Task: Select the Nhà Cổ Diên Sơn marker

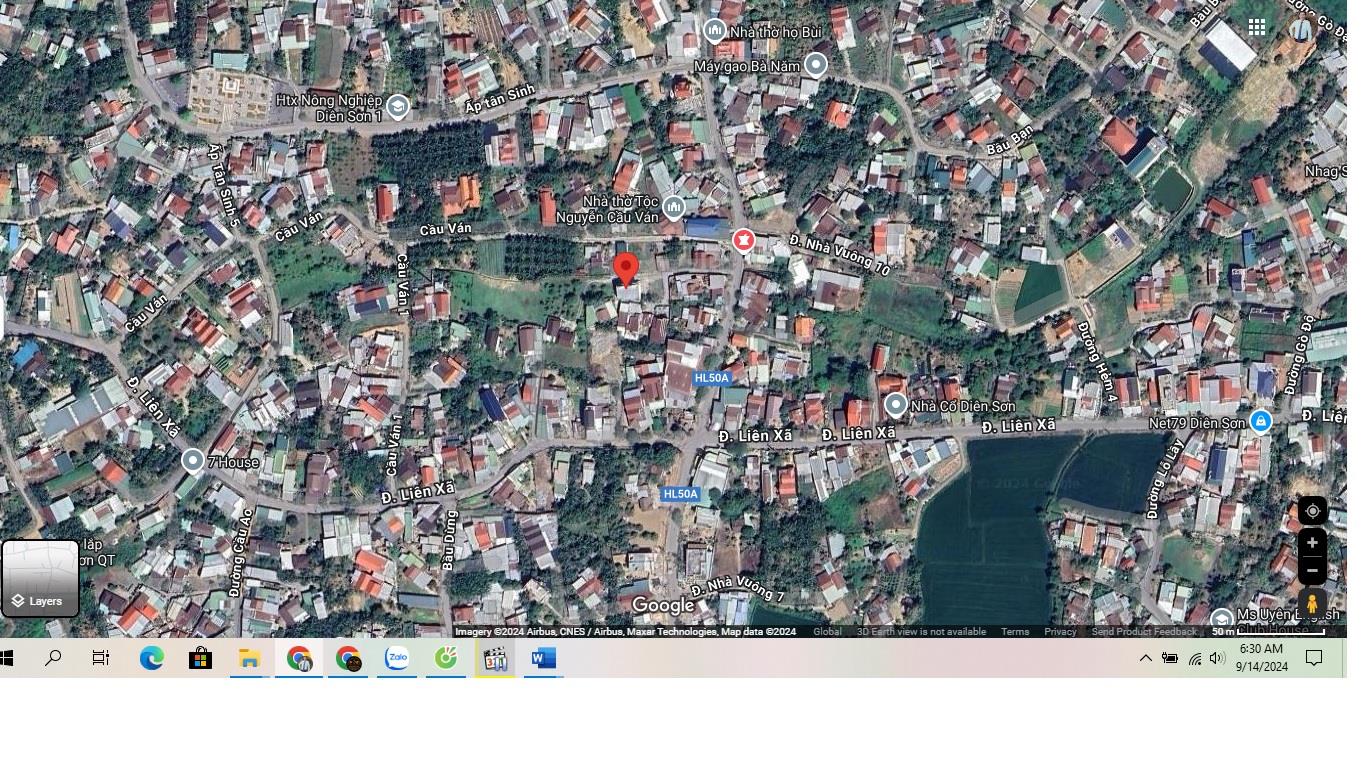Action: click(x=895, y=405)
